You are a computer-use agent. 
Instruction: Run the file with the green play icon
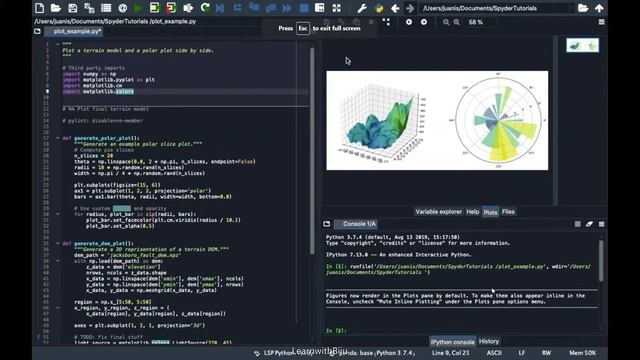(138, 8)
